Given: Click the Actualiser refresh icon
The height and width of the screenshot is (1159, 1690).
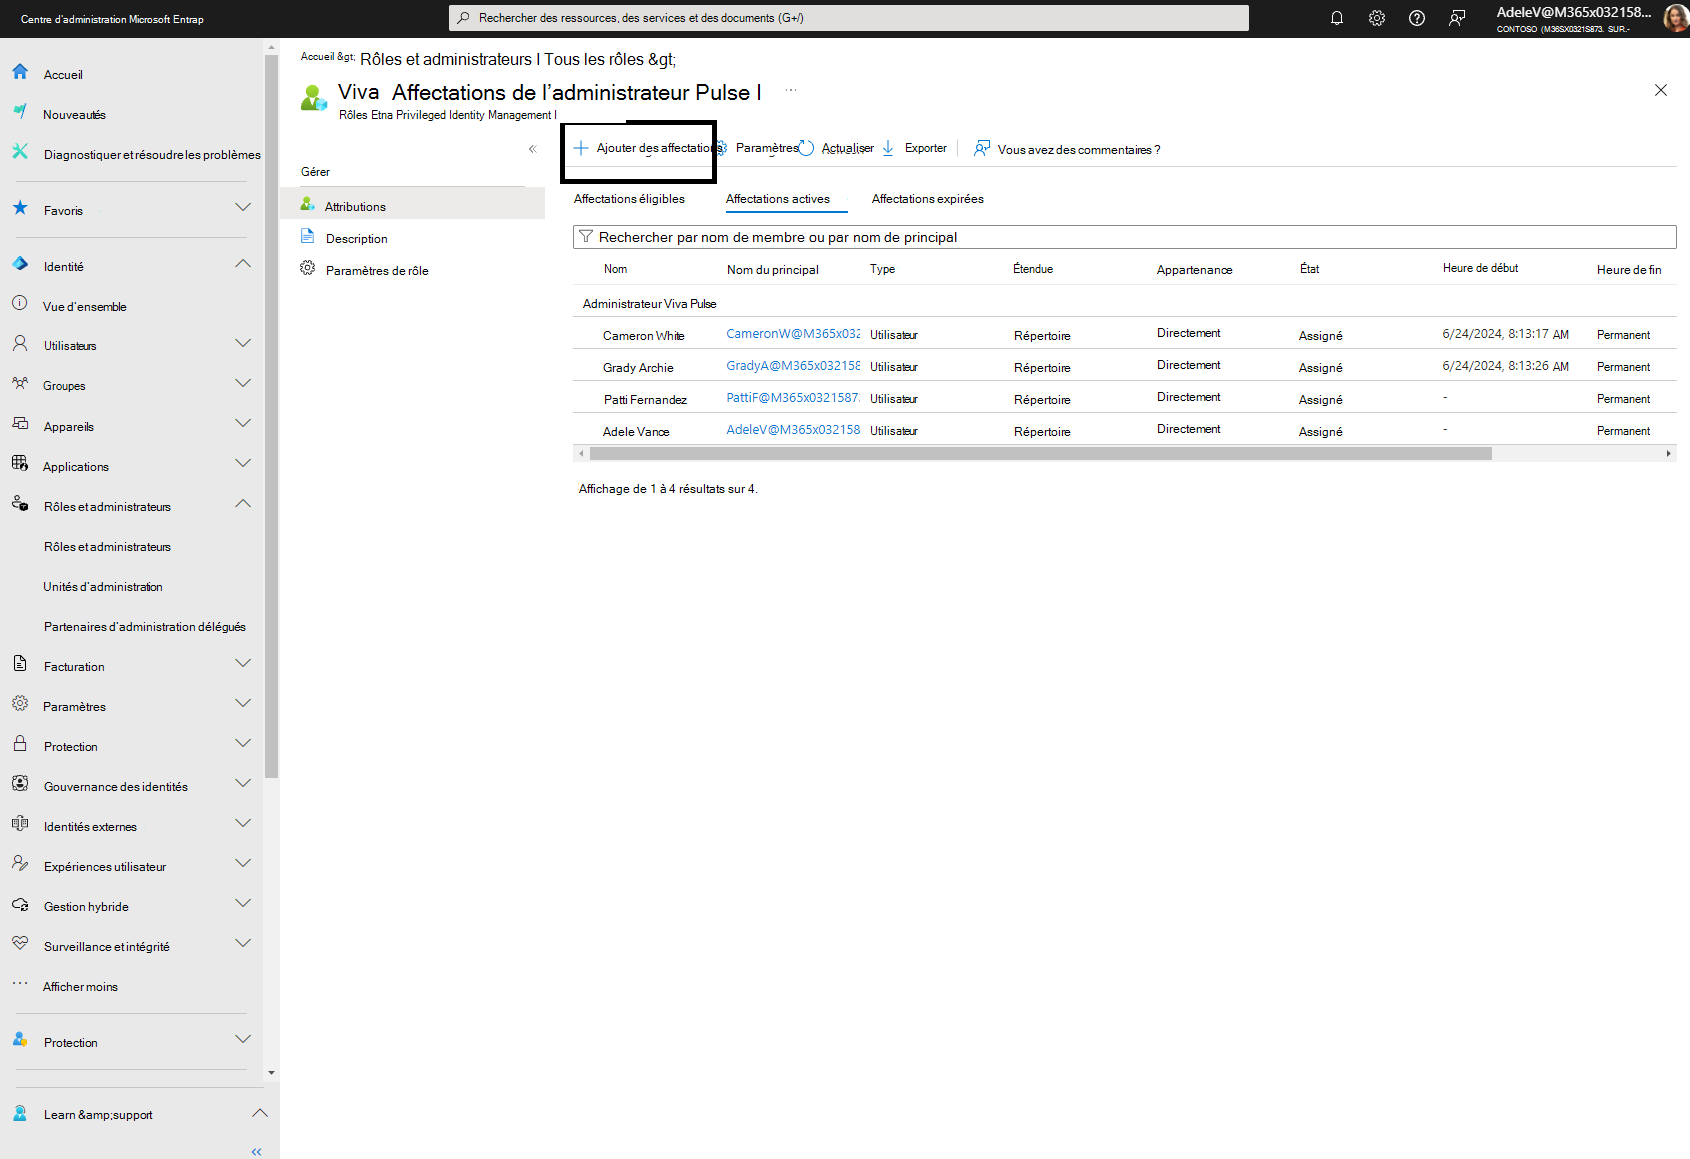Looking at the screenshot, I should (807, 148).
